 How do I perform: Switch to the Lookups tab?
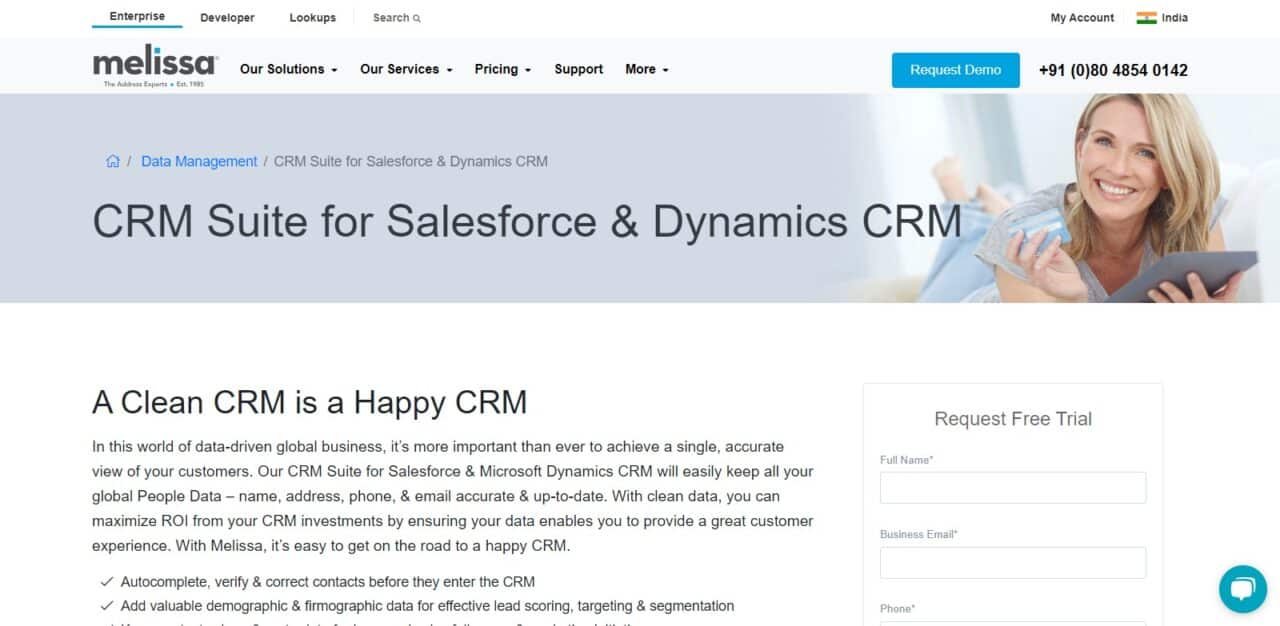click(313, 18)
